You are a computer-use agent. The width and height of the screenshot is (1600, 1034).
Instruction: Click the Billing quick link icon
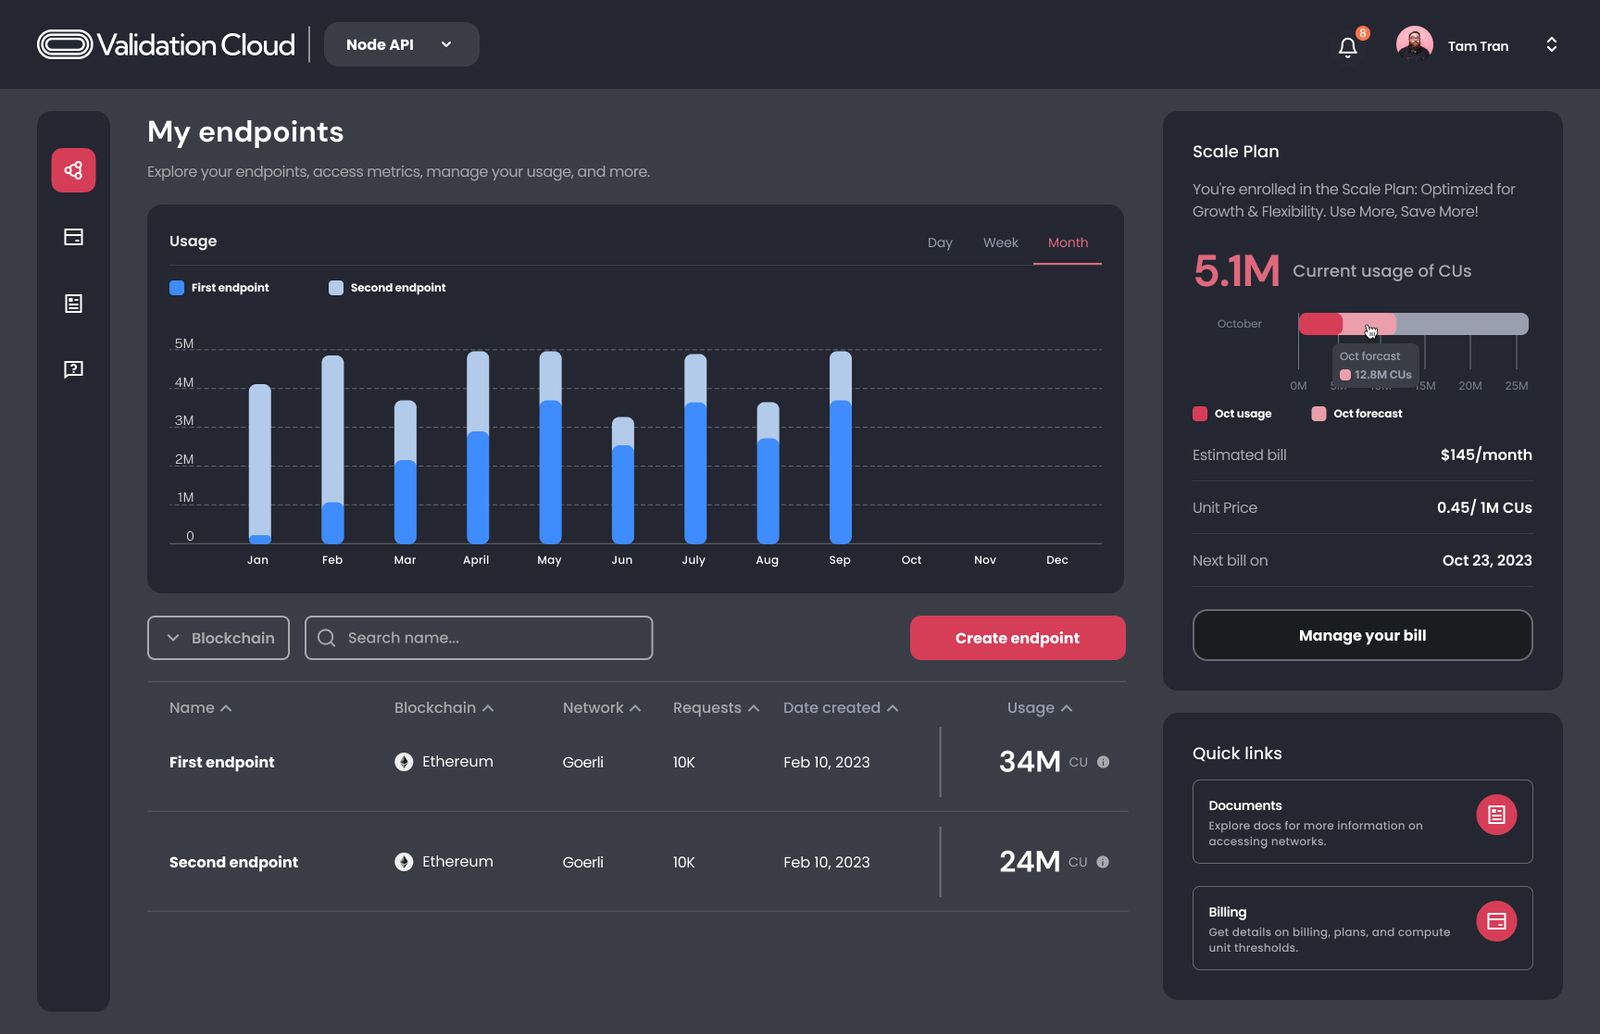pyautogui.click(x=1496, y=921)
